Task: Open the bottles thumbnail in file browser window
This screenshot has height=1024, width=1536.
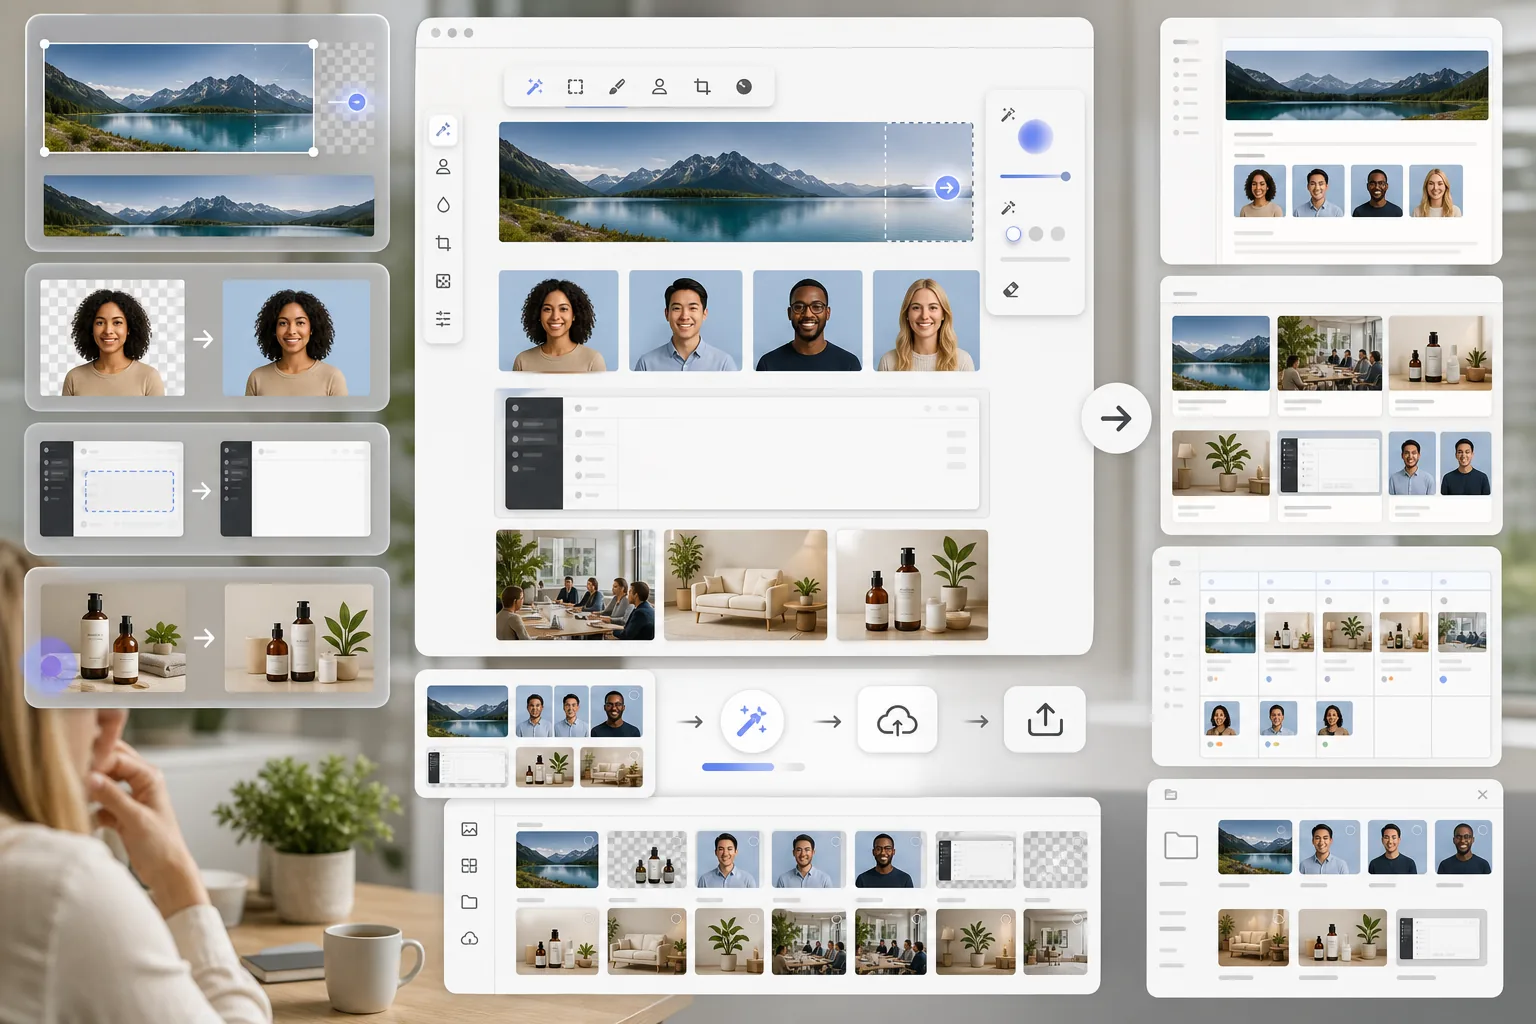Action: coord(1342,937)
